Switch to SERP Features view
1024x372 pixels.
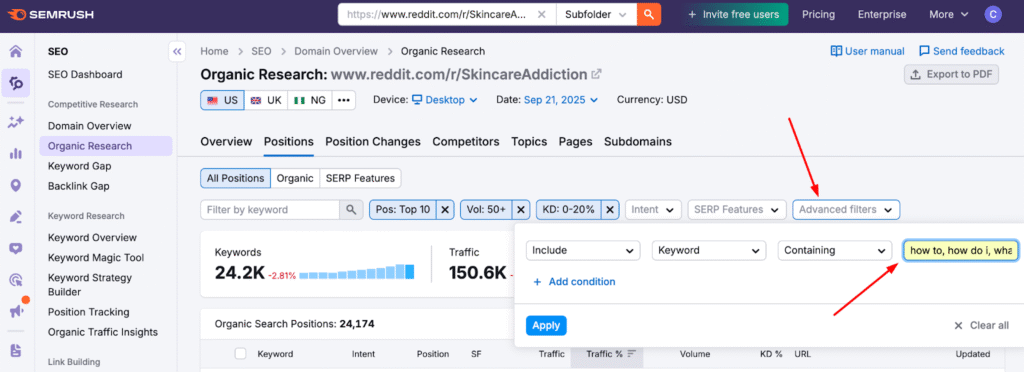coord(360,178)
